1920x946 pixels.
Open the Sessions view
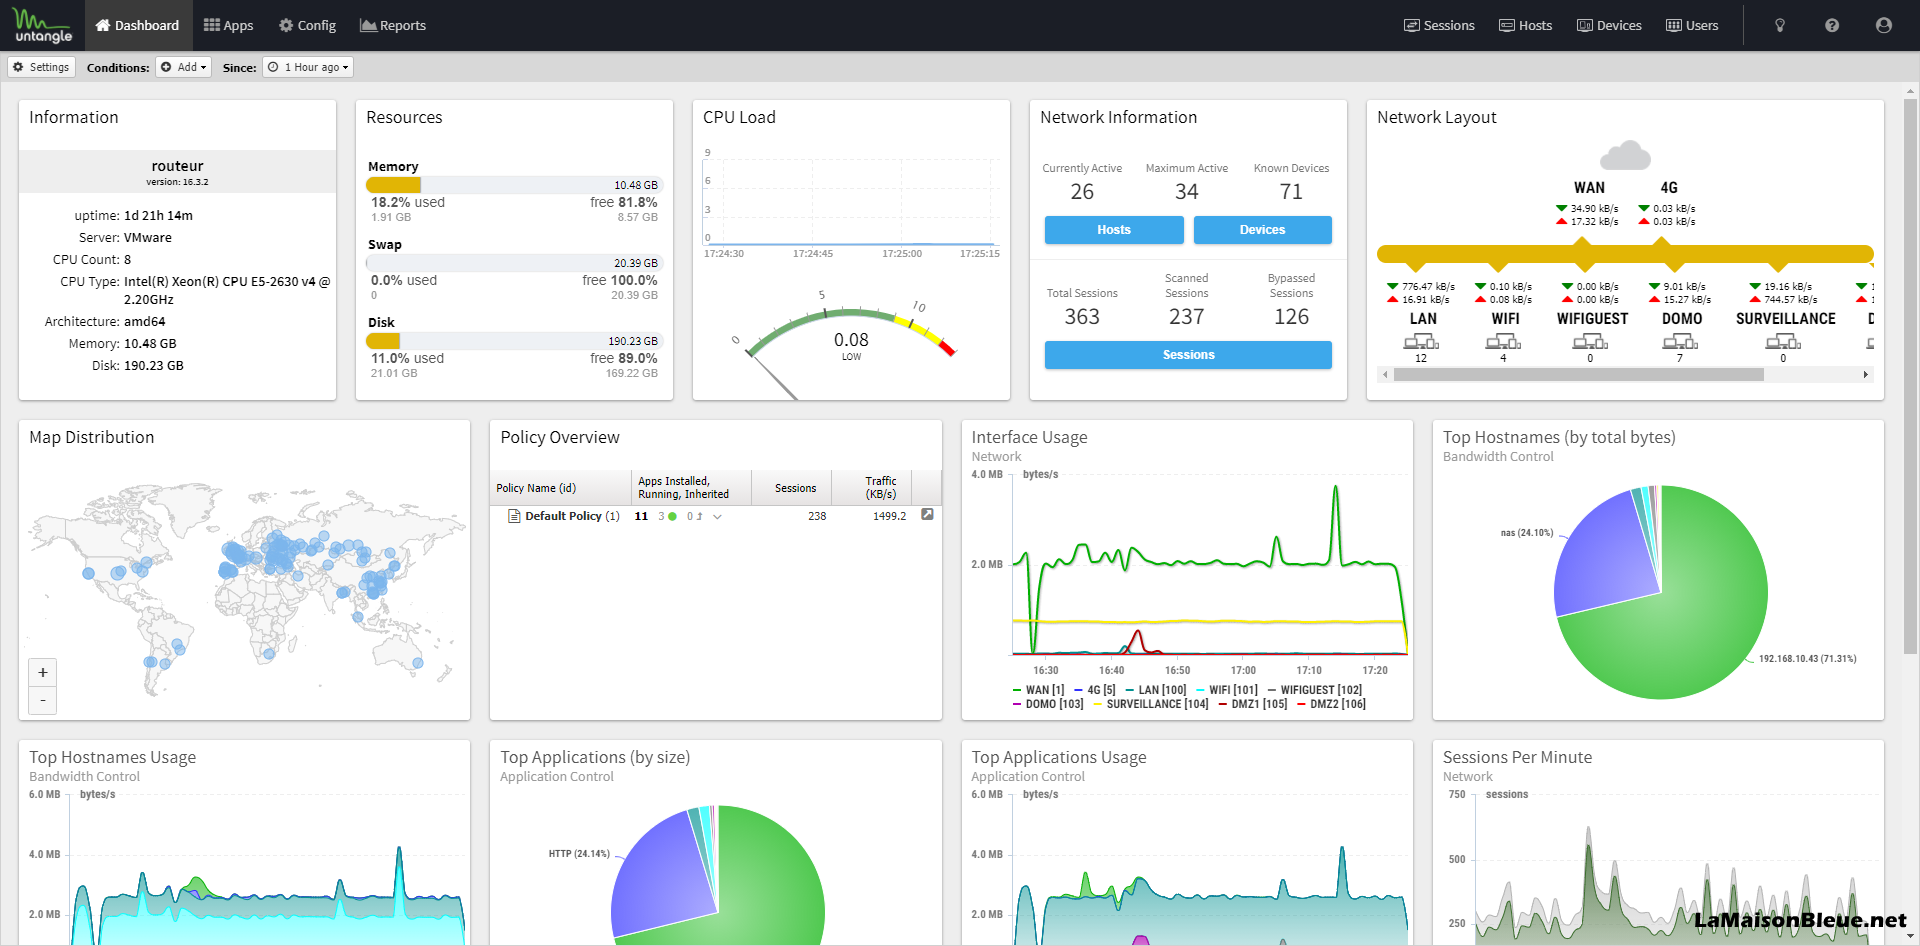[1439, 25]
